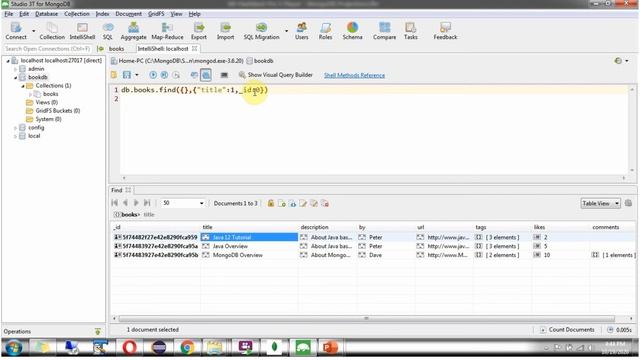Open the Connect button dropdown arrow
This screenshot has height=360, width=640.
click(33, 31)
